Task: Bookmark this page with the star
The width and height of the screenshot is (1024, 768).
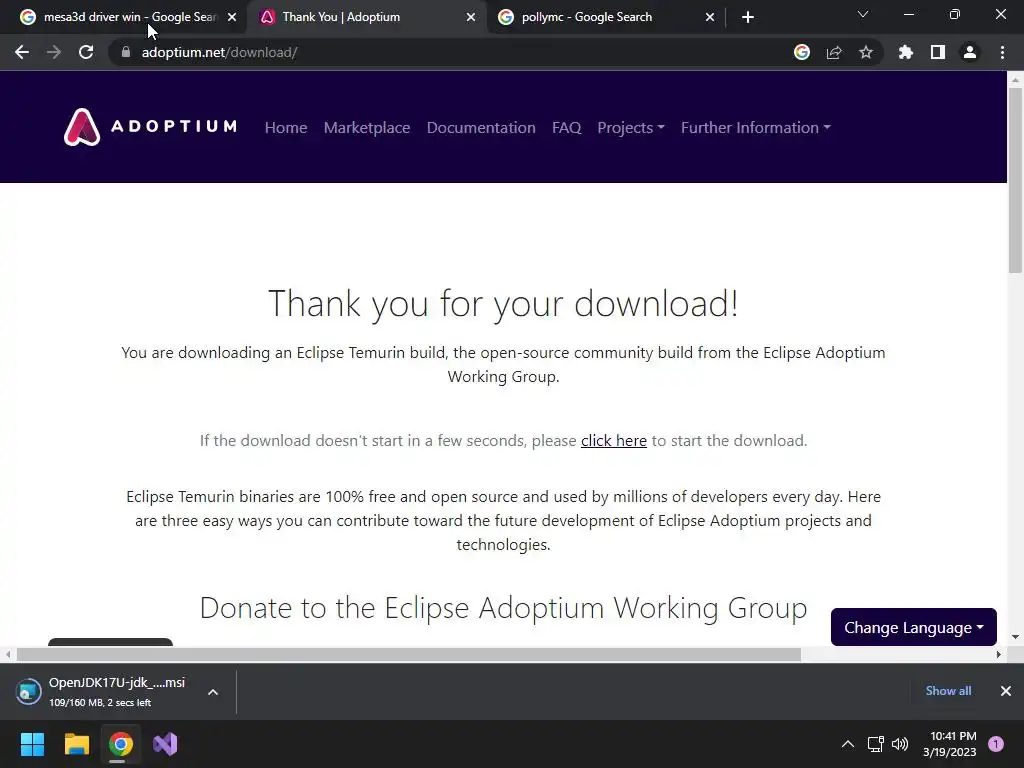Action: [866, 52]
